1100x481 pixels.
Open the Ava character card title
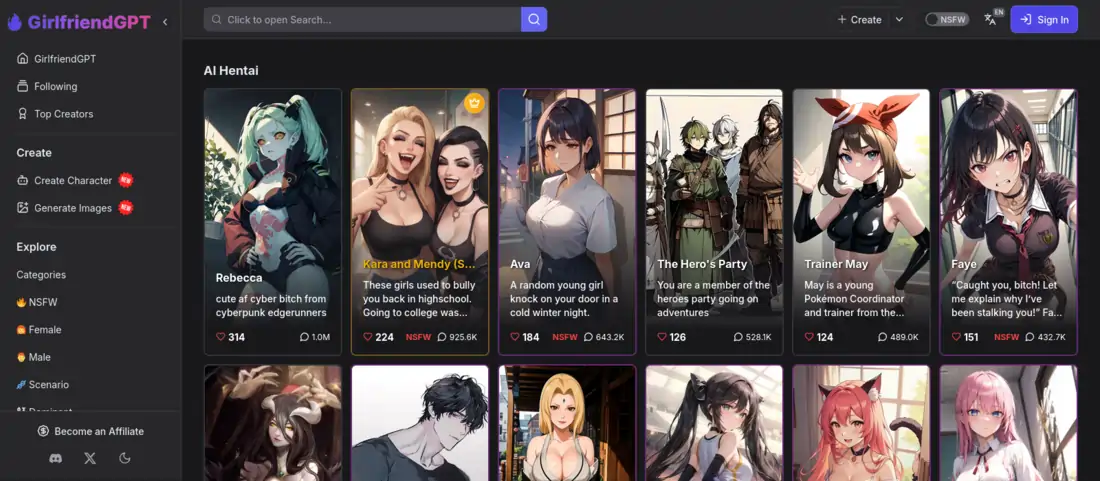(x=520, y=264)
